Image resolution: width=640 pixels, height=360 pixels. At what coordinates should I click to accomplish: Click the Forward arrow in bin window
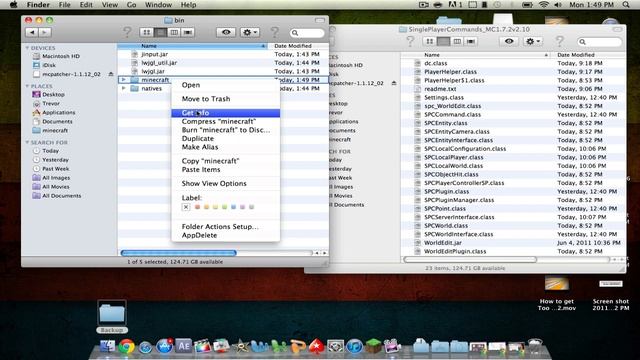coord(45,32)
